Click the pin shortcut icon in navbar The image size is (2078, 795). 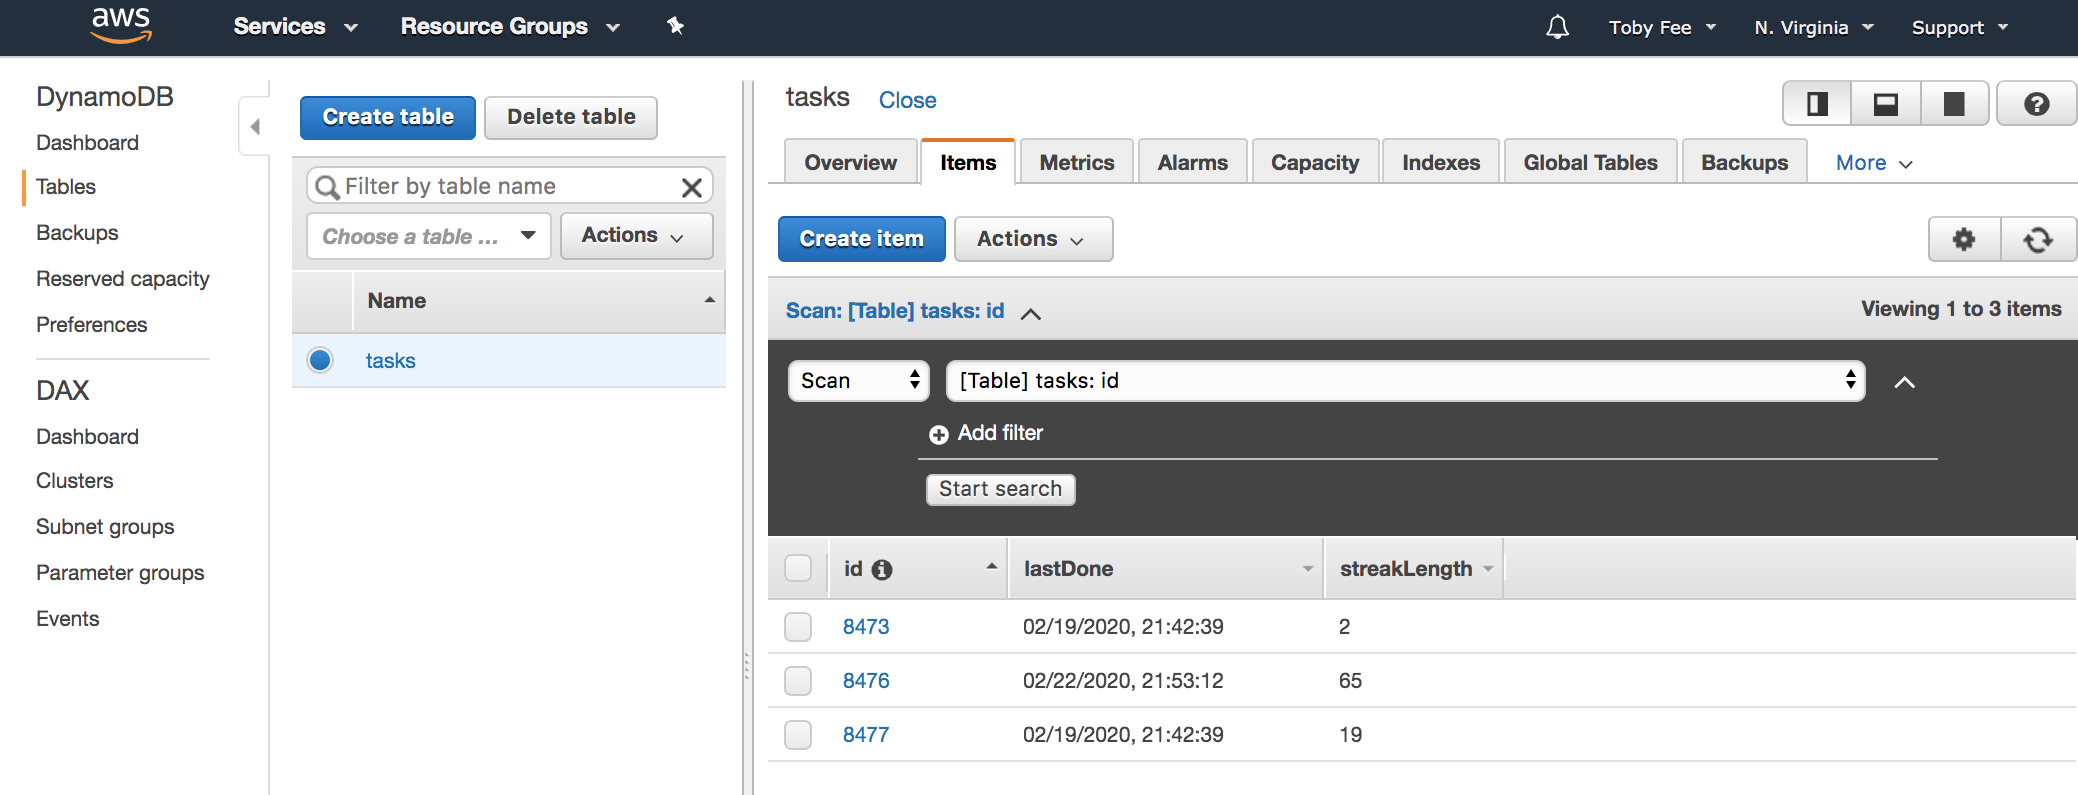click(x=676, y=26)
